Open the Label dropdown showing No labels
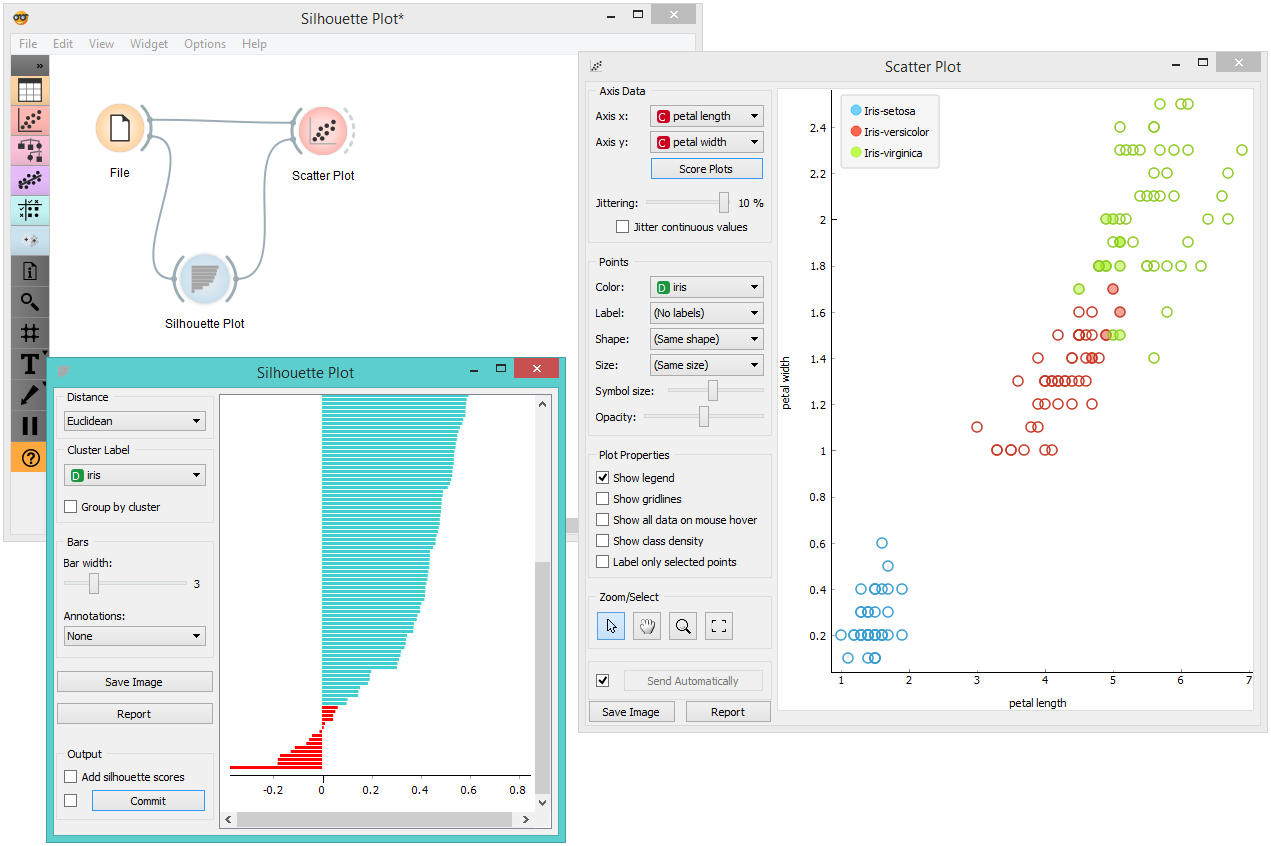The width and height of the screenshot is (1271, 846). click(706, 313)
